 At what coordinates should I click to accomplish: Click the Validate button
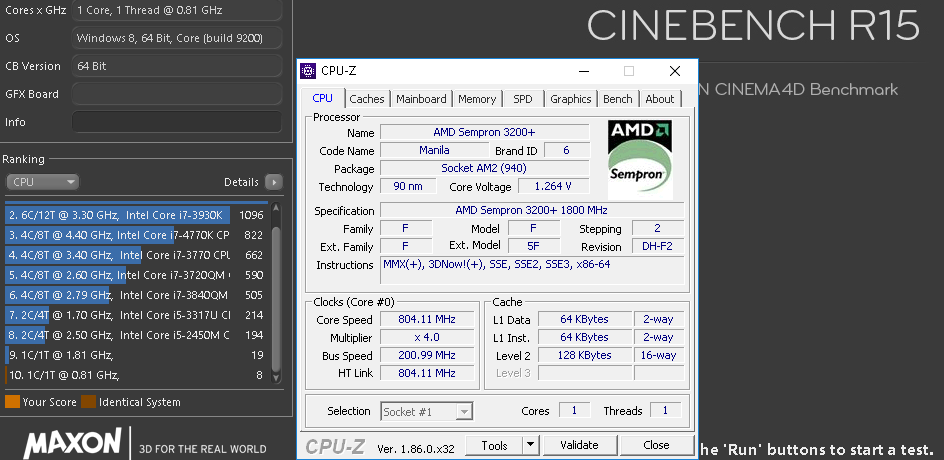click(x=579, y=445)
